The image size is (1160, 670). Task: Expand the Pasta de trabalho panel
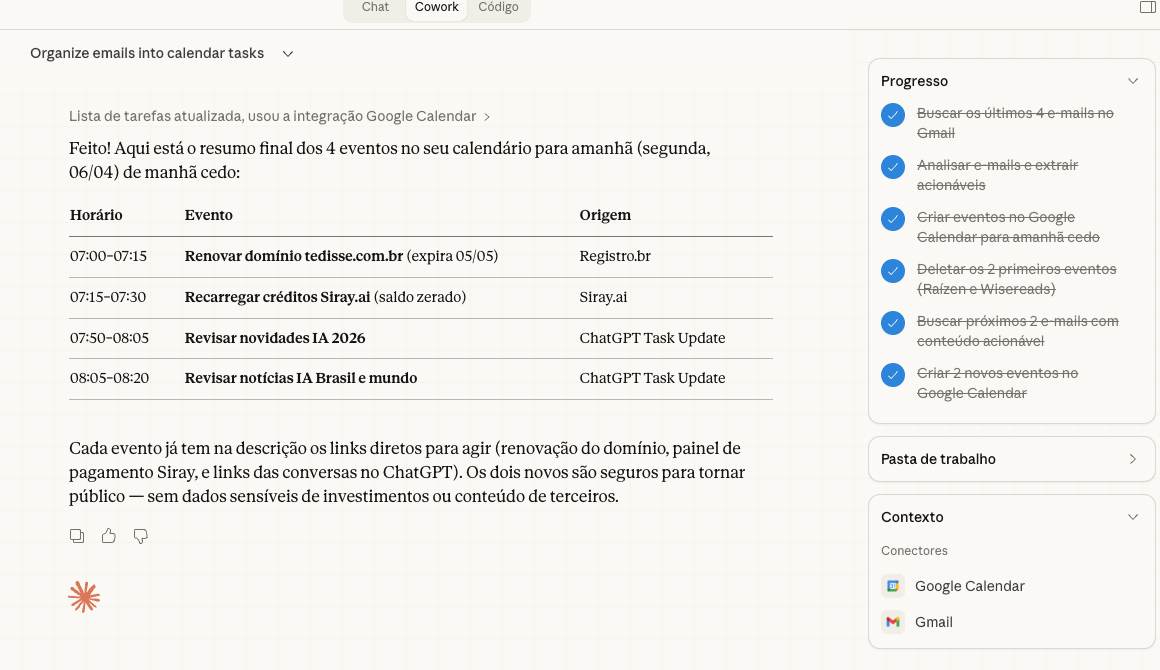coord(1133,459)
